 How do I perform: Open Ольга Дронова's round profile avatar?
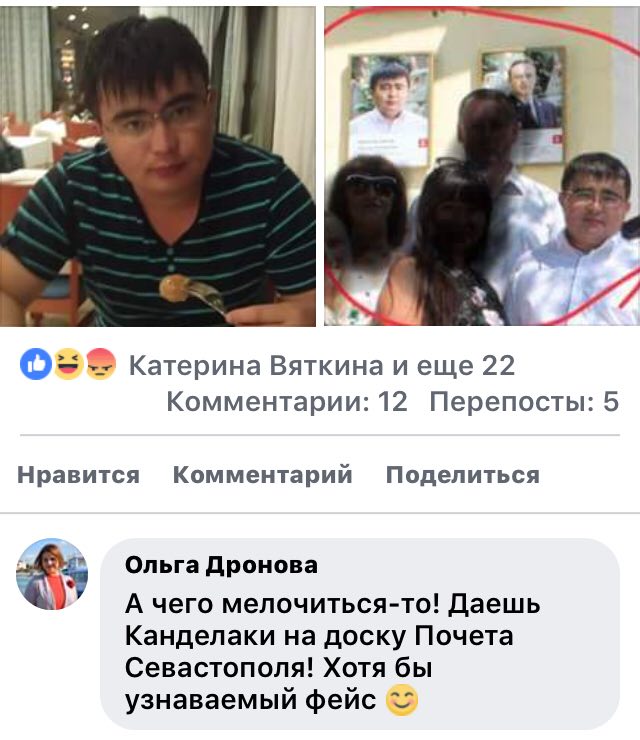point(52,574)
